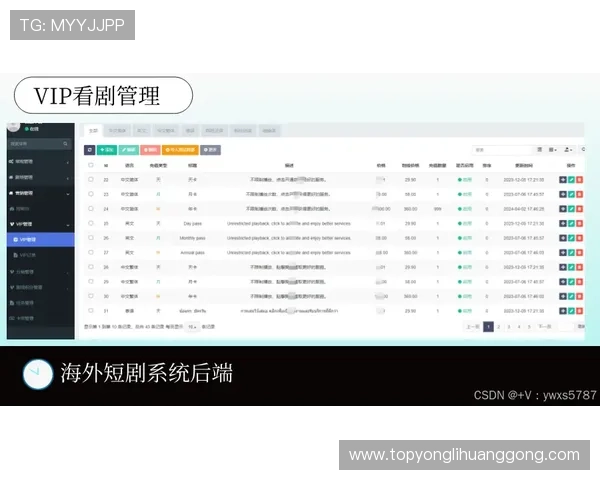Click the drag handle icon for row ID 24
The width and height of the screenshot is (600, 480).
pyautogui.click(x=563, y=209)
